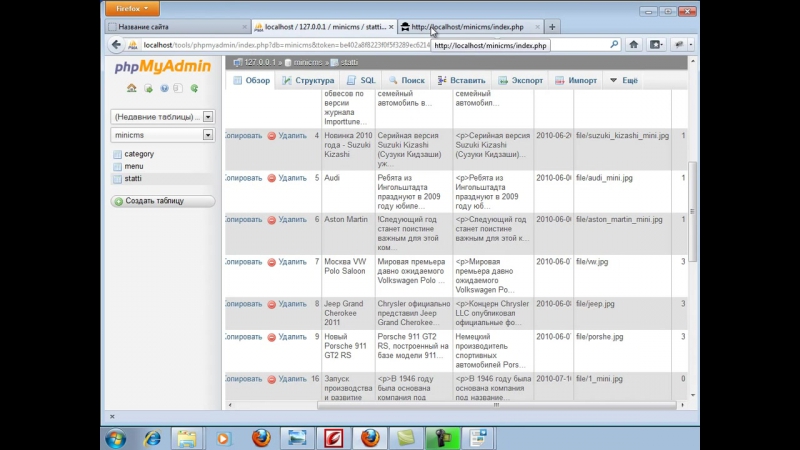Viewport: 800px width, 450px height.
Task: Click the Firefox home button icon
Action: (x=634, y=45)
